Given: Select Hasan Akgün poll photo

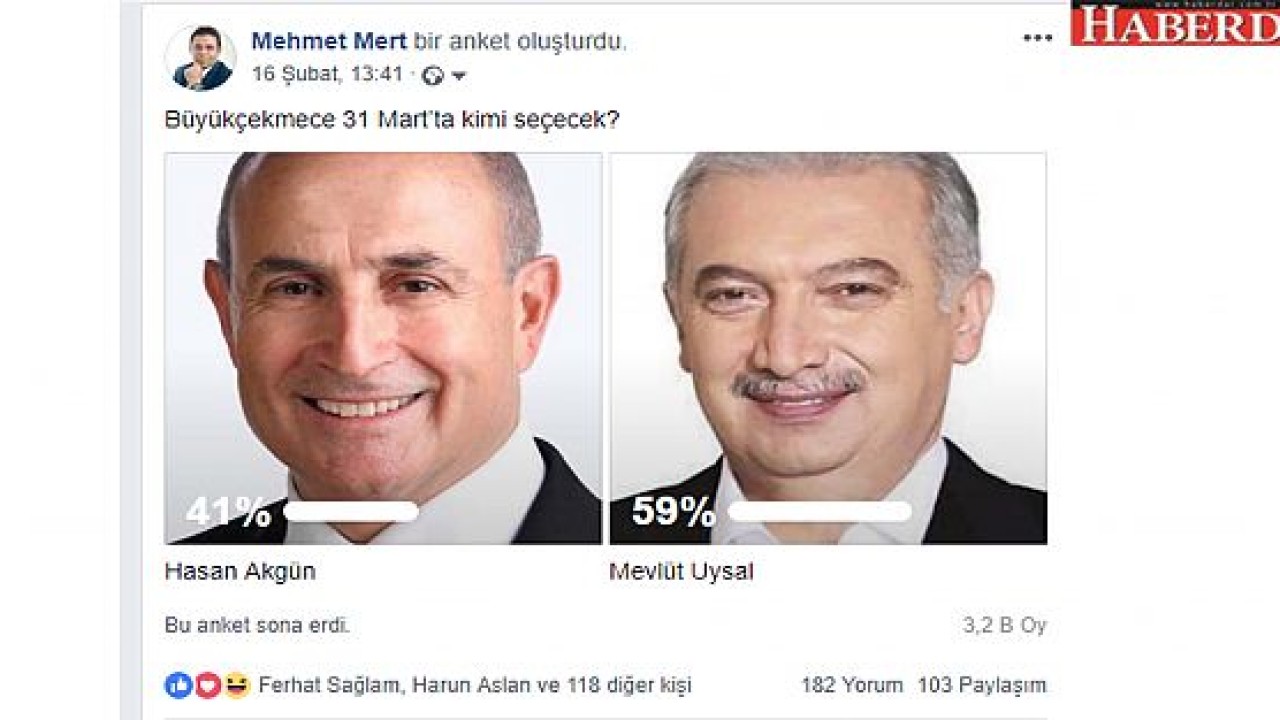Looking at the screenshot, I should [x=383, y=348].
